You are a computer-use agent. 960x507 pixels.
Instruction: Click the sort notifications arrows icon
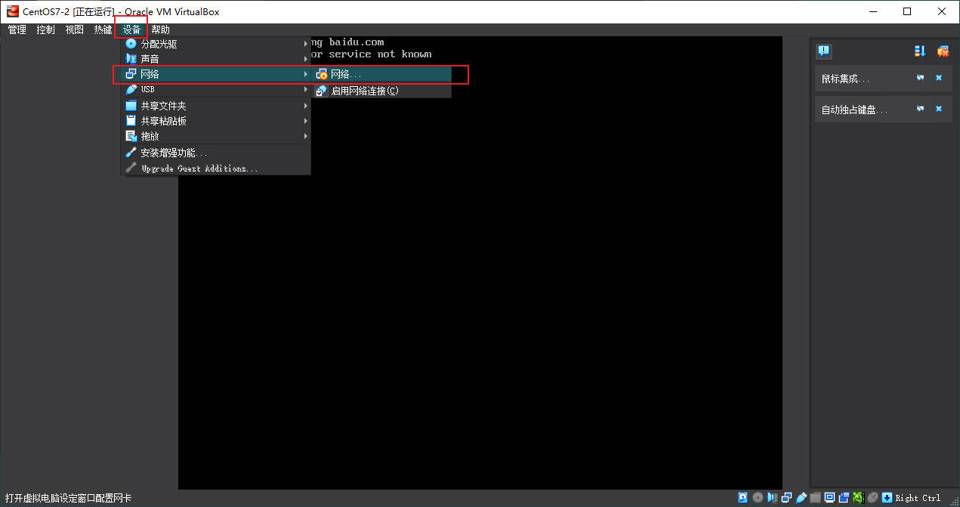[x=920, y=51]
